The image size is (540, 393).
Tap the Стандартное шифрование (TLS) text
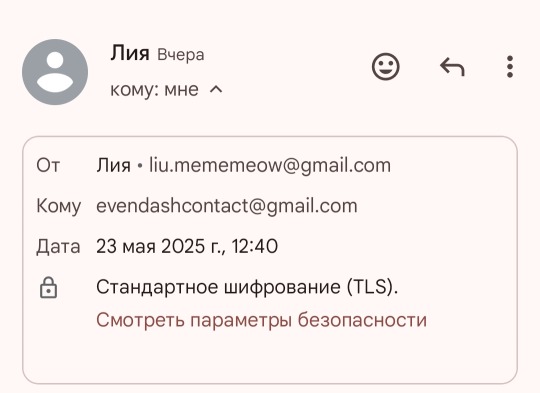coord(247,287)
